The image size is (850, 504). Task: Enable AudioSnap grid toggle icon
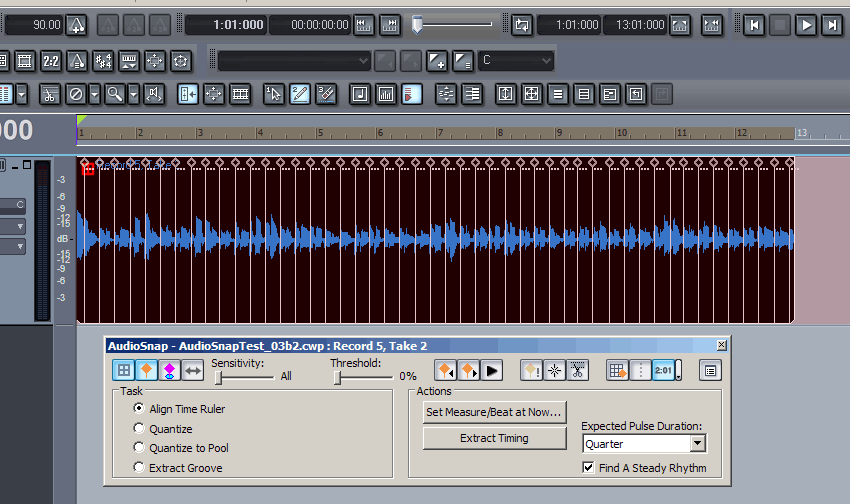click(x=122, y=371)
